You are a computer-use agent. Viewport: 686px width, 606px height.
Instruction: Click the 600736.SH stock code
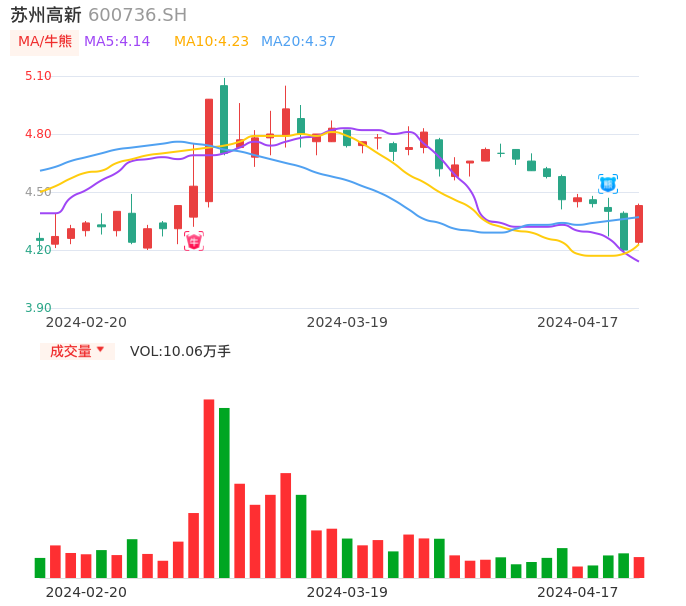tap(137, 15)
